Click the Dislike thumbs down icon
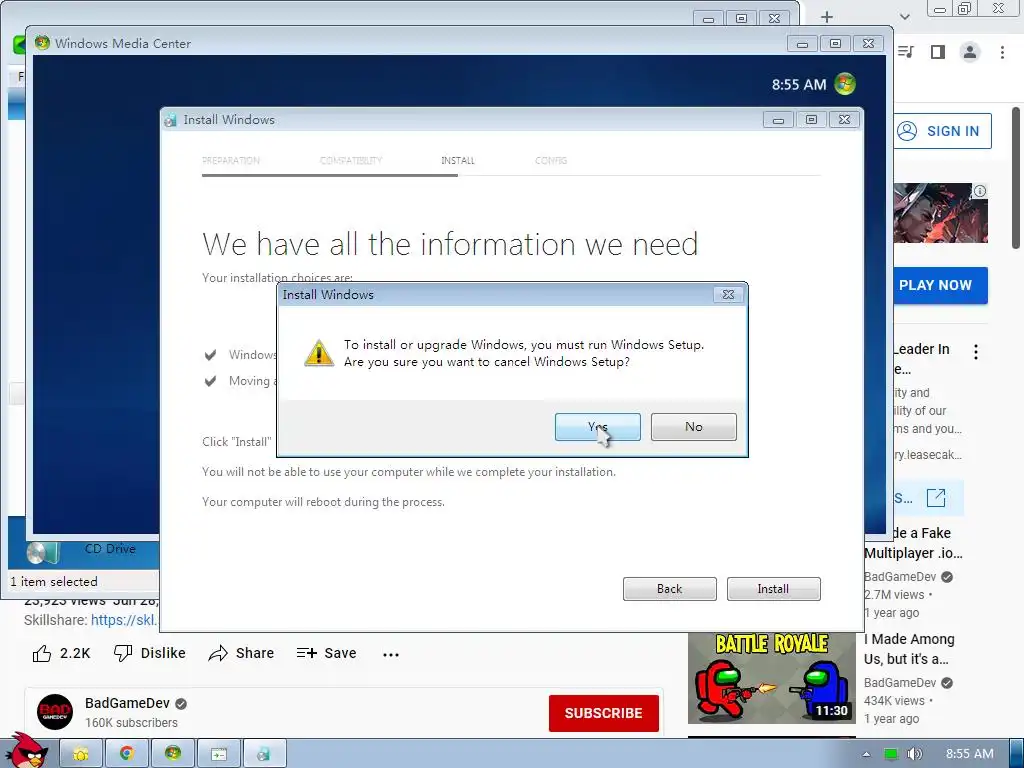Screen dimensions: 1024x768 click(x=123, y=653)
